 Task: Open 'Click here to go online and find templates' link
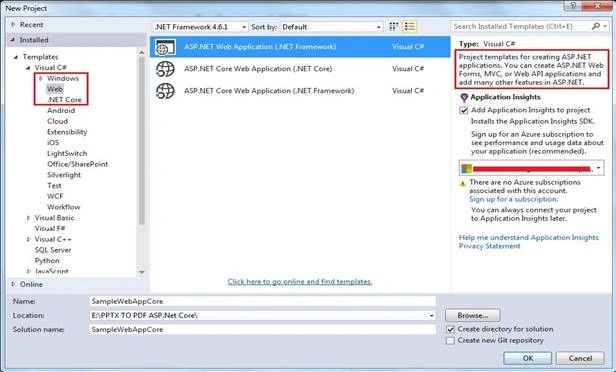point(300,282)
